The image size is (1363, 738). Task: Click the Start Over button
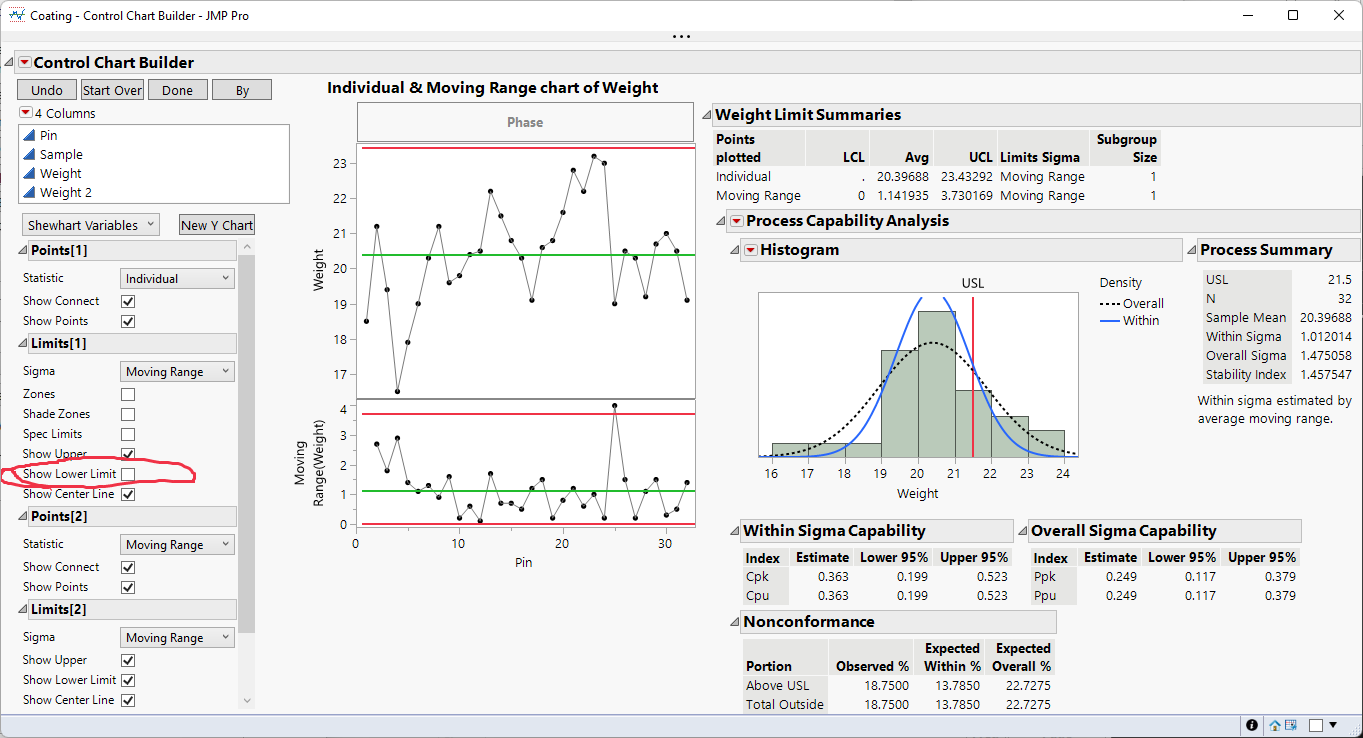tap(112, 90)
